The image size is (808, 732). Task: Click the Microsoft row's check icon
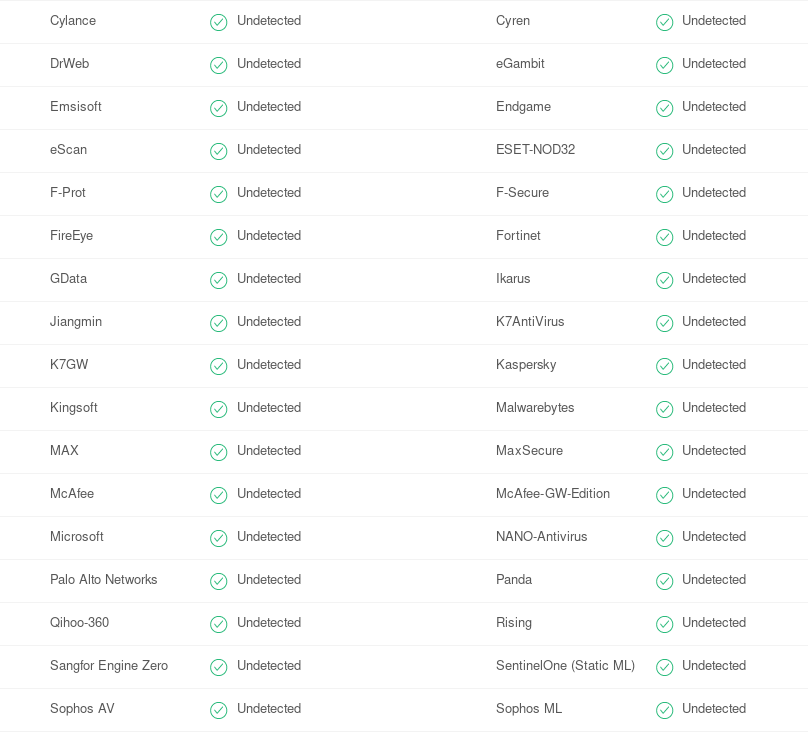(x=218, y=538)
